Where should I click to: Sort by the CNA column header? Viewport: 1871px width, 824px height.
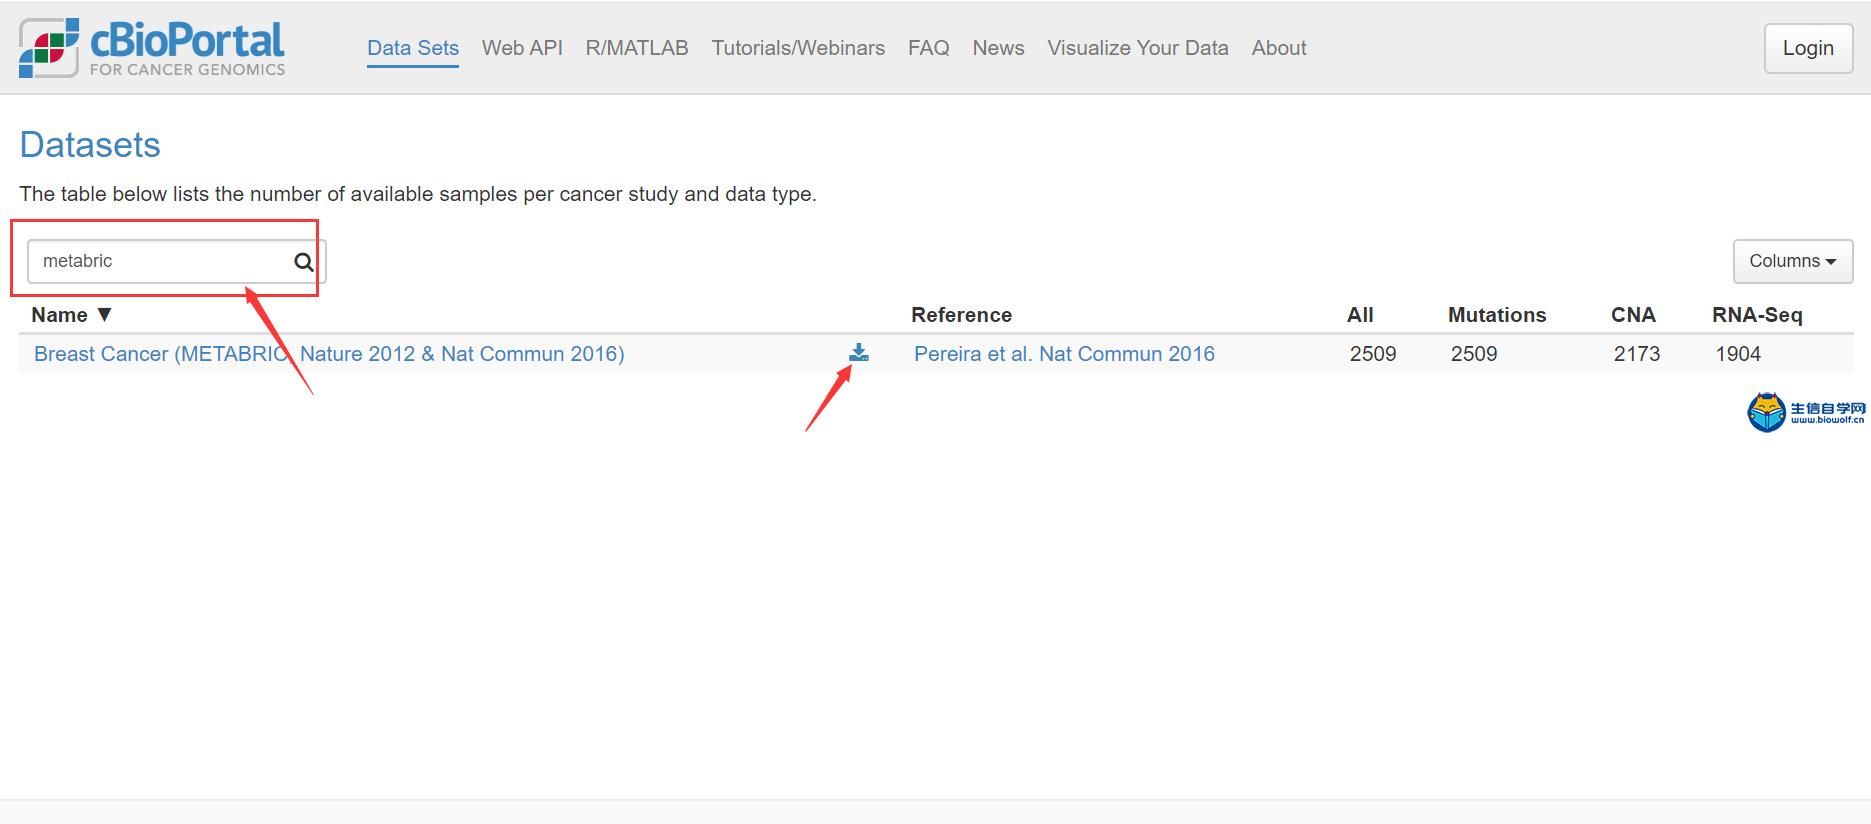point(1633,315)
